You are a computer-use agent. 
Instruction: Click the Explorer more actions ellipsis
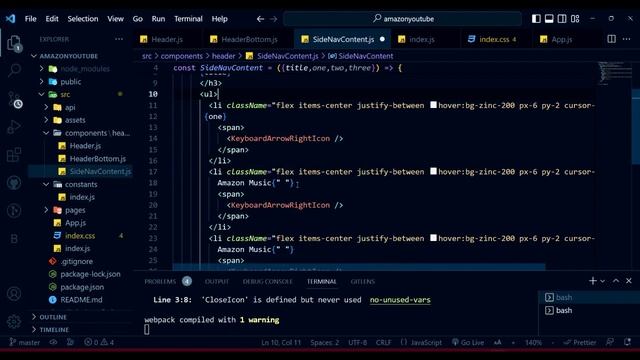click(119, 39)
